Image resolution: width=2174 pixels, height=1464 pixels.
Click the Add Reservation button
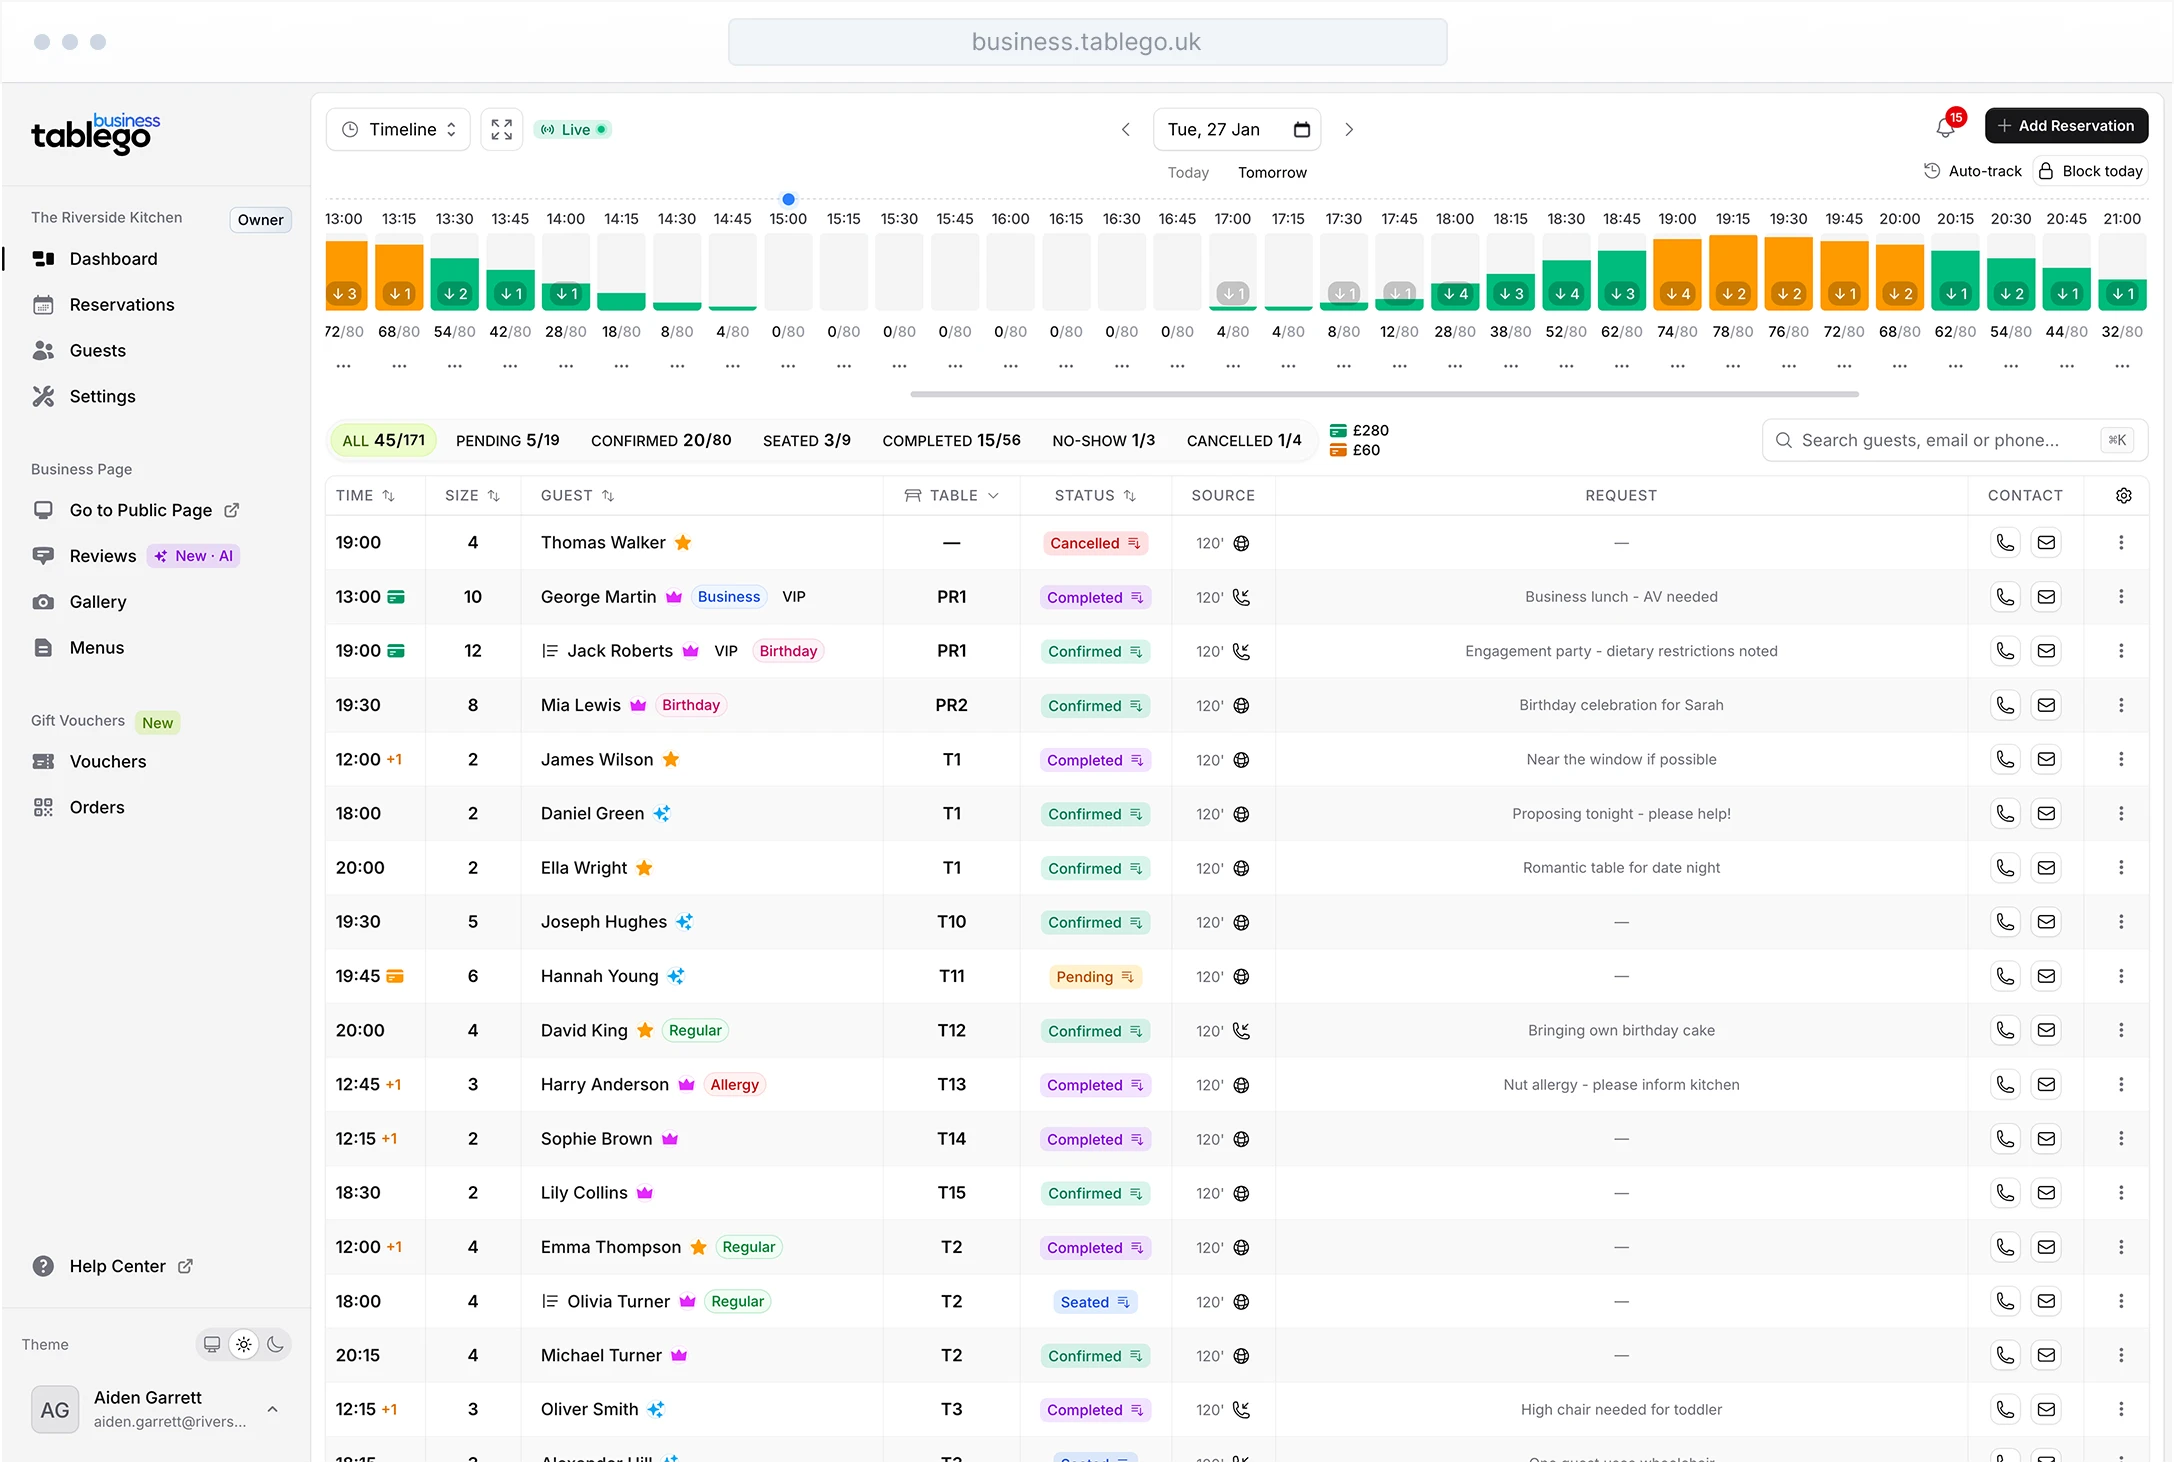tap(2066, 125)
